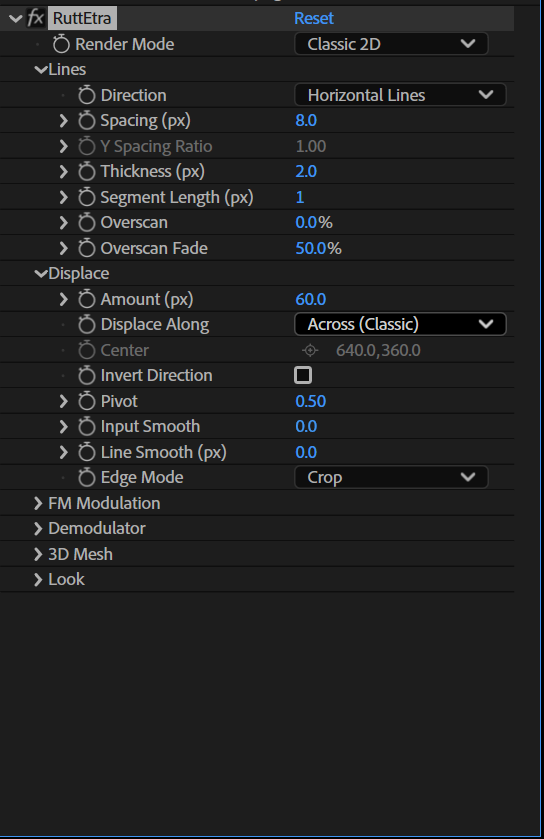This screenshot has height=839, width=544.
Task: Select the RuttEtra effect name
Action: 82,18
